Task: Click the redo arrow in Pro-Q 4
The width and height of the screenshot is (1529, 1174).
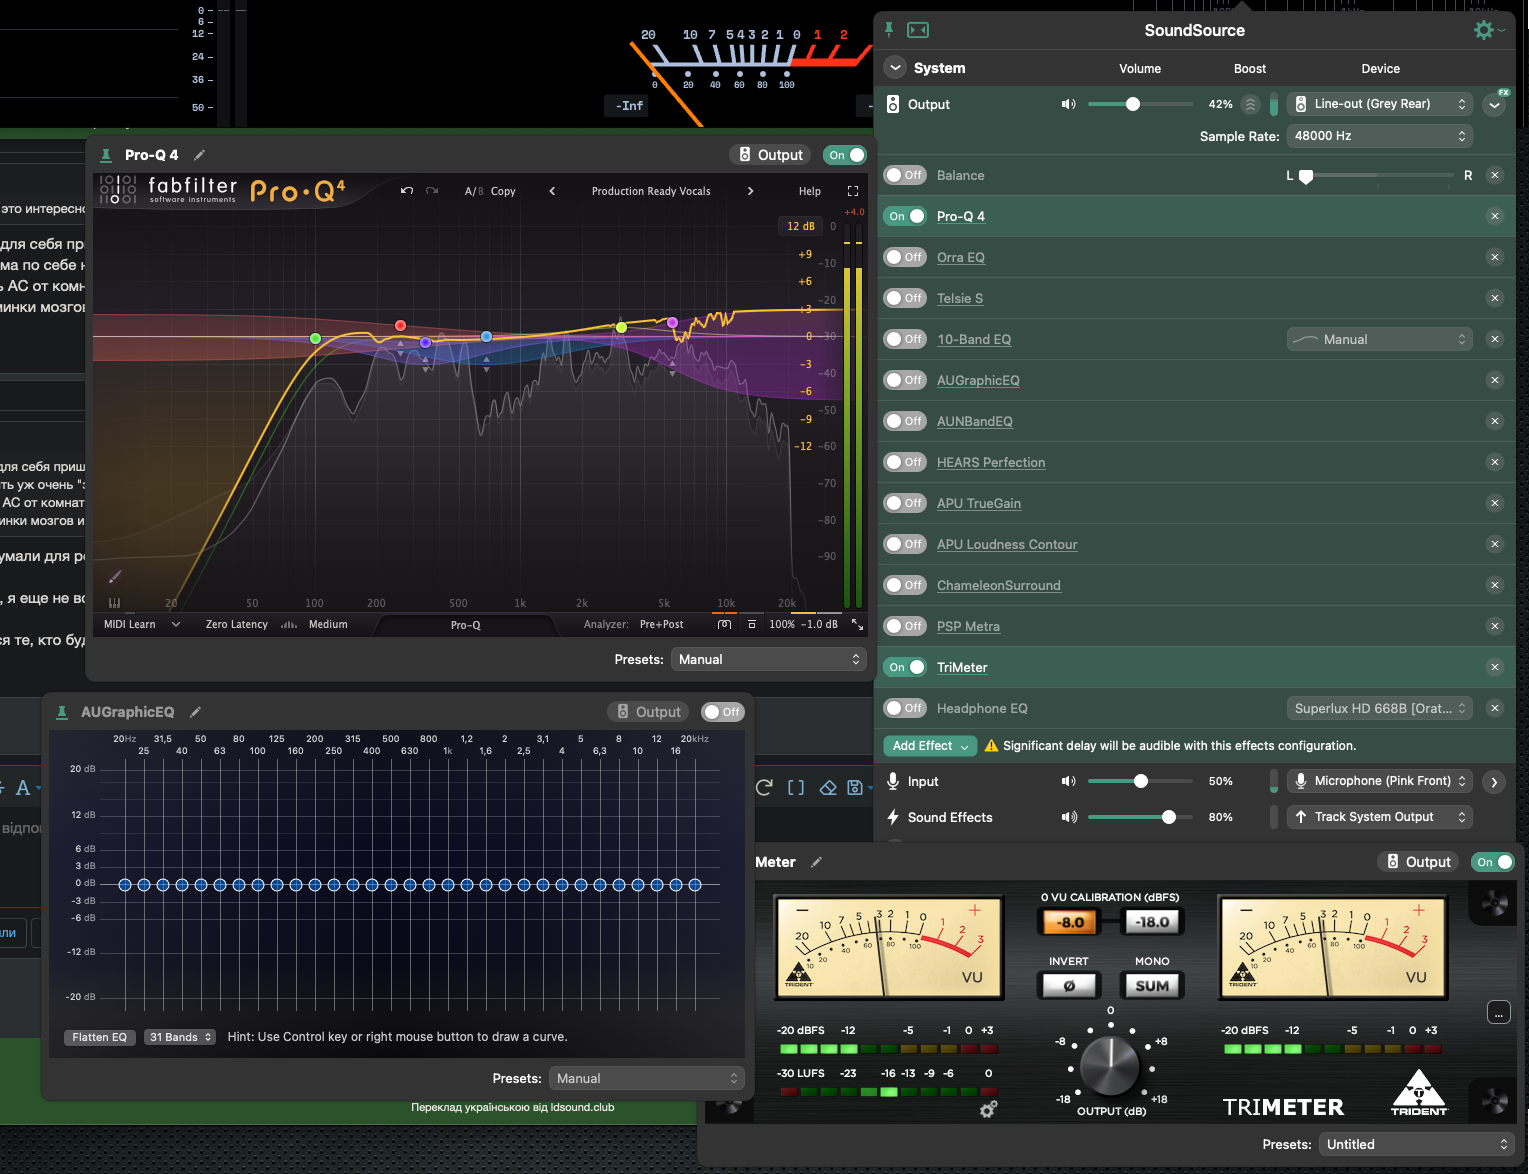Action: (432, 191)
